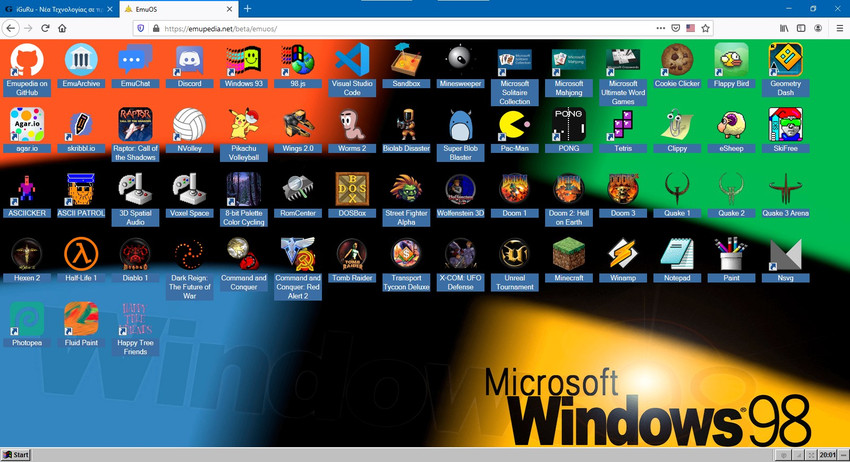The height and width of the screenshot is (462, 850).
Task: Open the Pac-Man icon
Action: [x=514, y=124]
